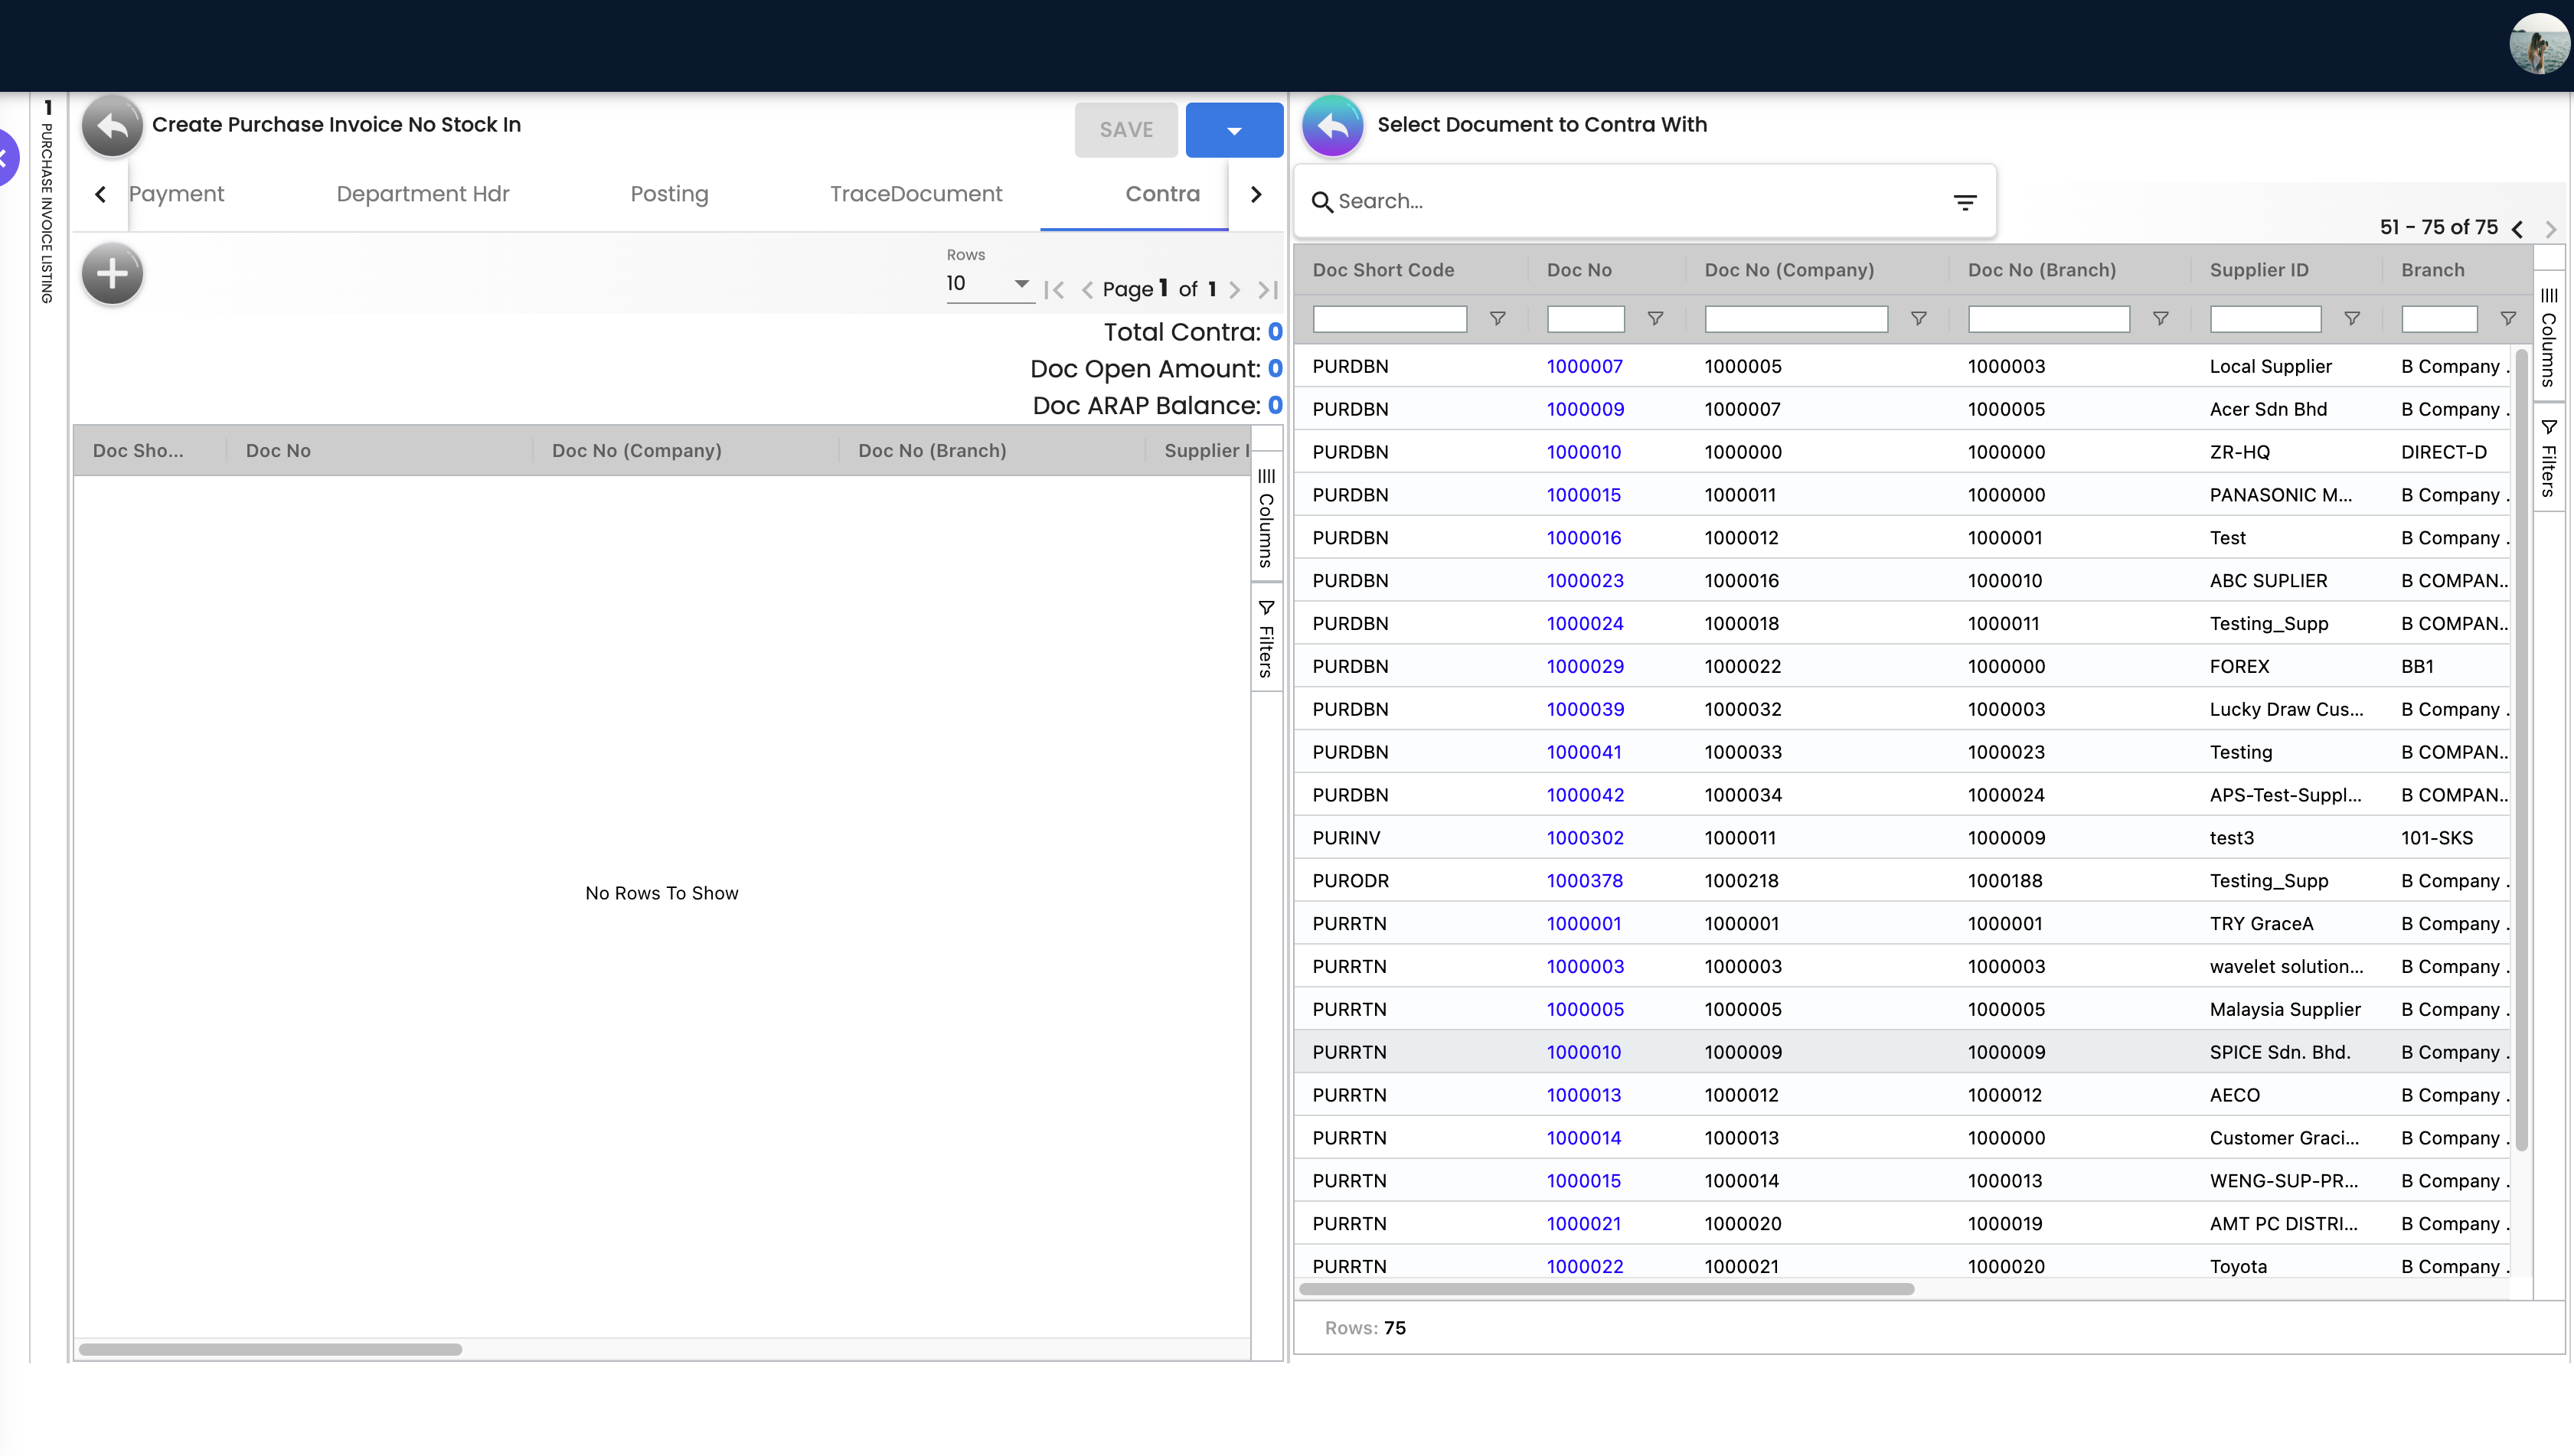Open filter menu for Doc No (Company) column

tap(1918, 318)
